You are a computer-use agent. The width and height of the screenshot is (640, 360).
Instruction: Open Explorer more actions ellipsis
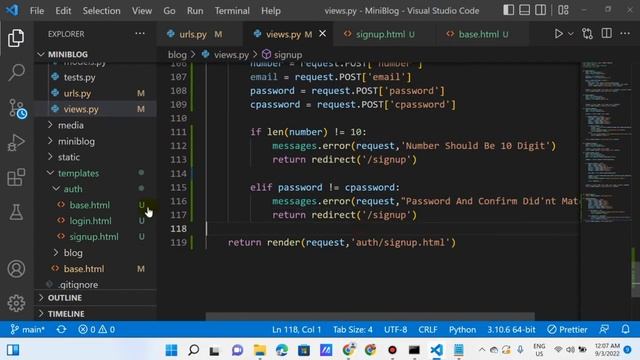click(x=140, y=34)
